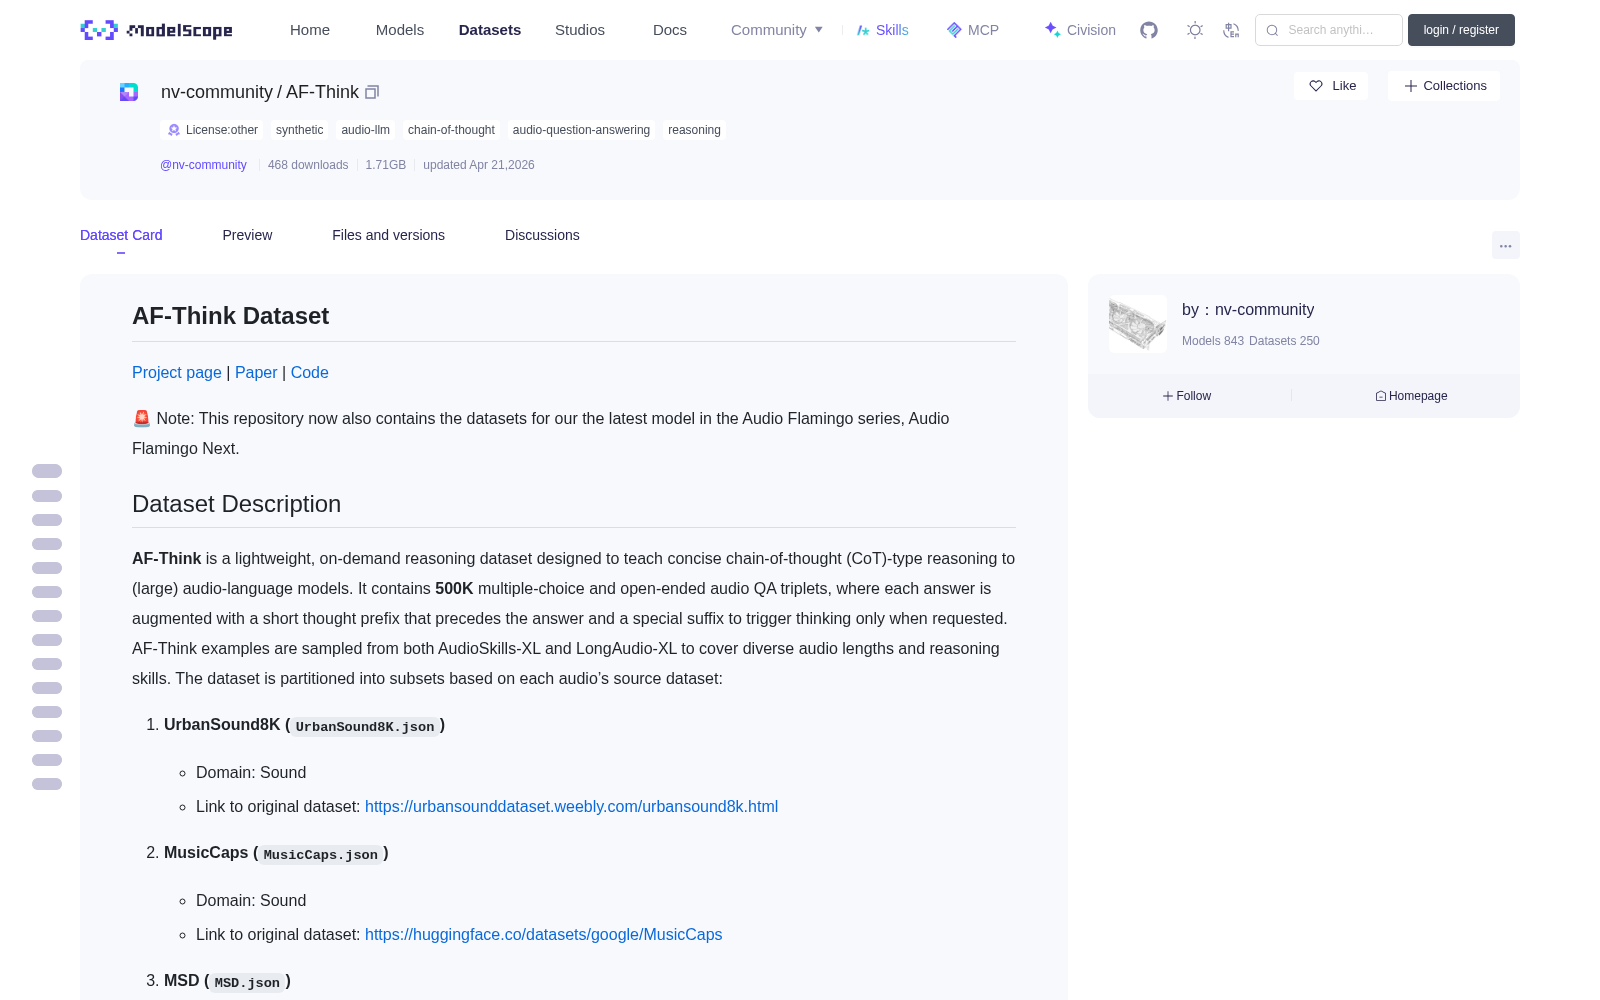Select Datasets in the top navigation
The width and height of the screenshot is (1600, 1000).
(490, 30)
